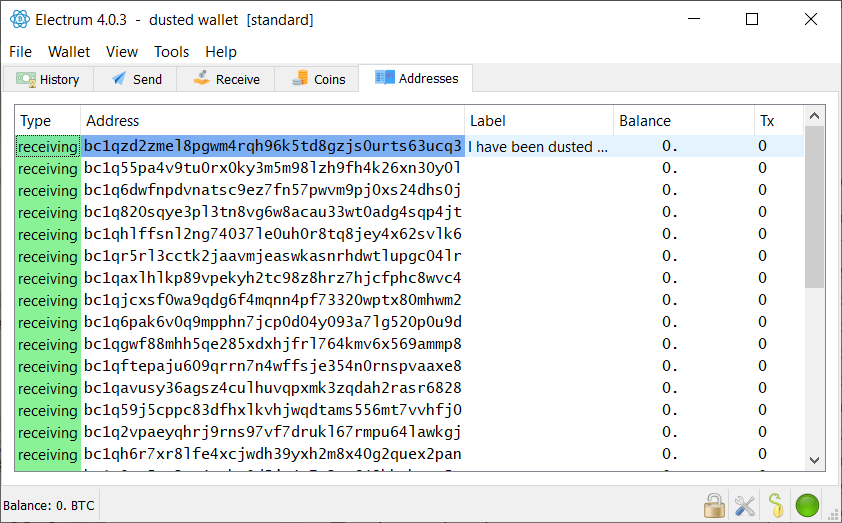Switch to the History tab
The width and height of the screenshot is (842, 523).
click(48, 79)
